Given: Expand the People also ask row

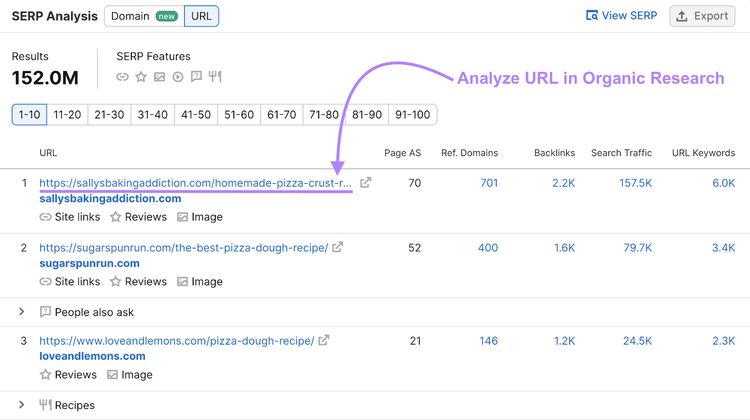Looking at the screenshot, I should [x=22, y=312].
